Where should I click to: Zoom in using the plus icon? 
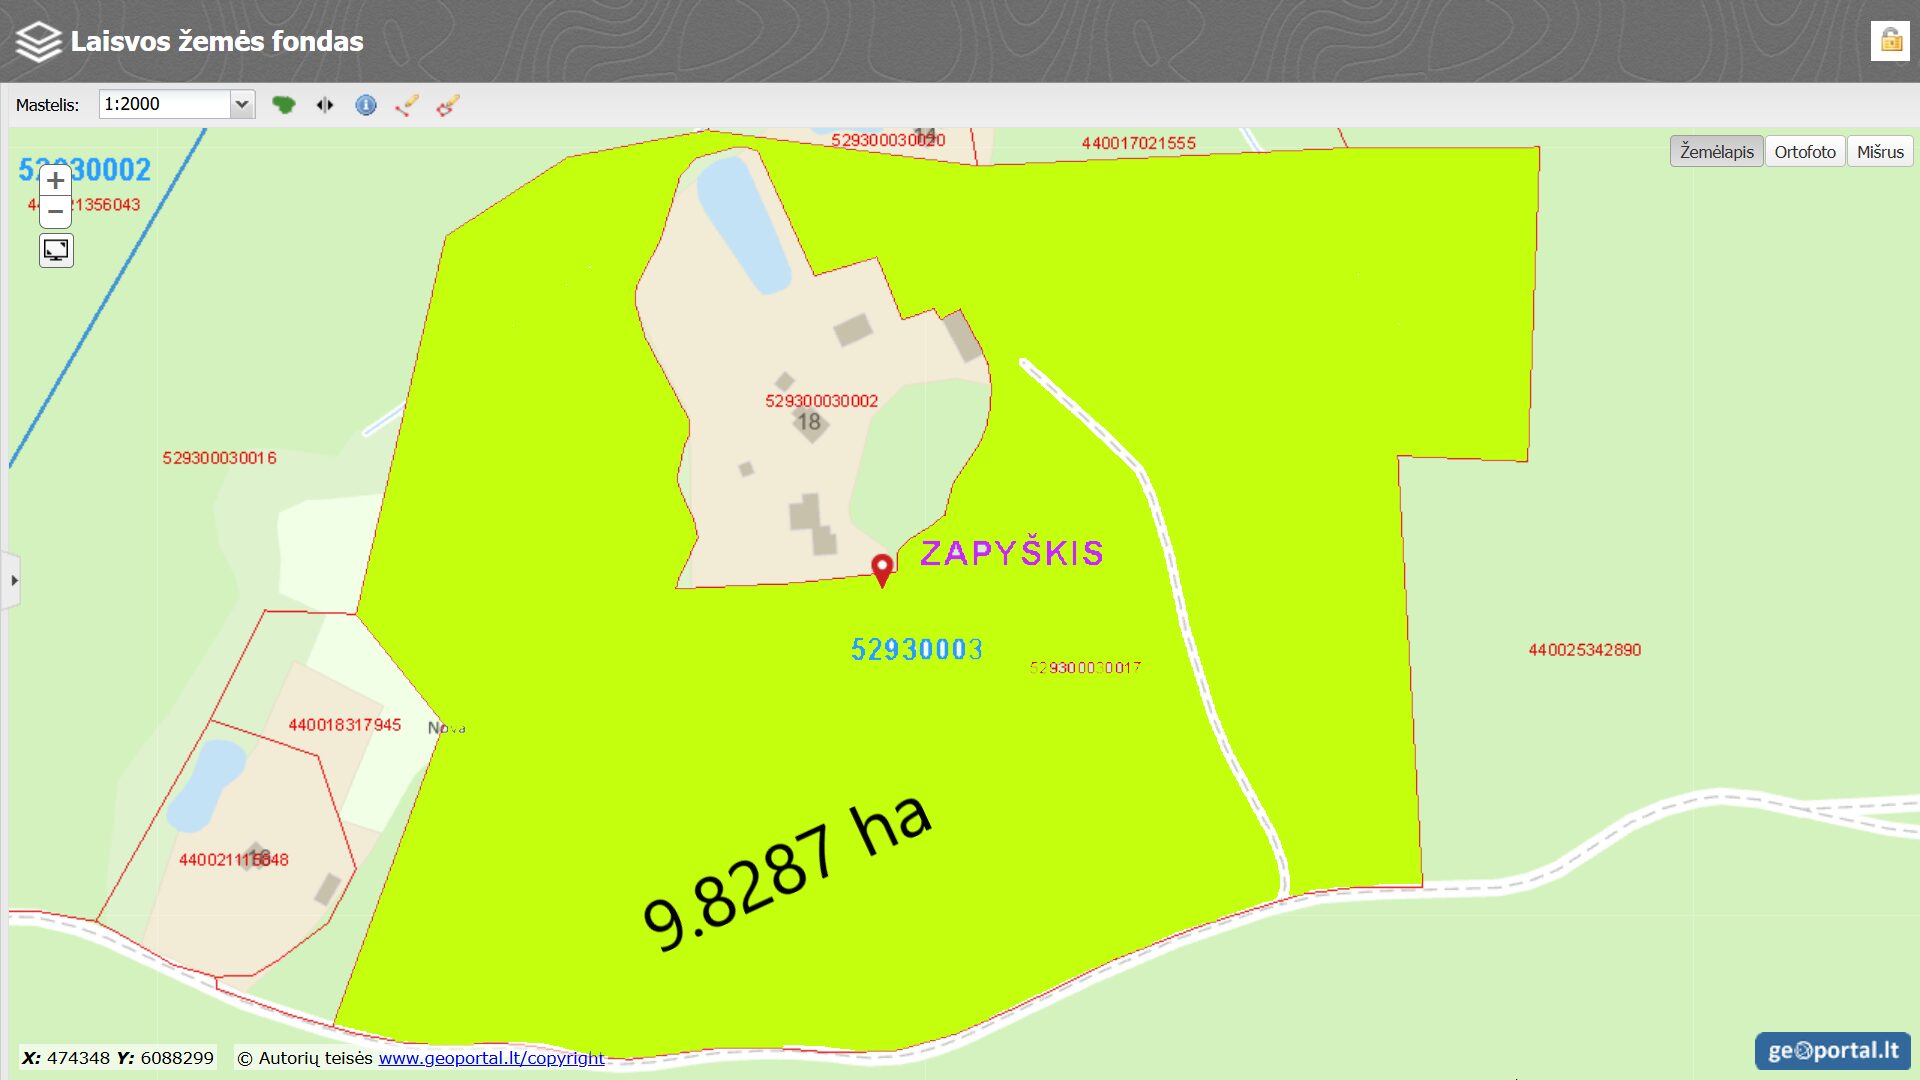tap(56, 181)
